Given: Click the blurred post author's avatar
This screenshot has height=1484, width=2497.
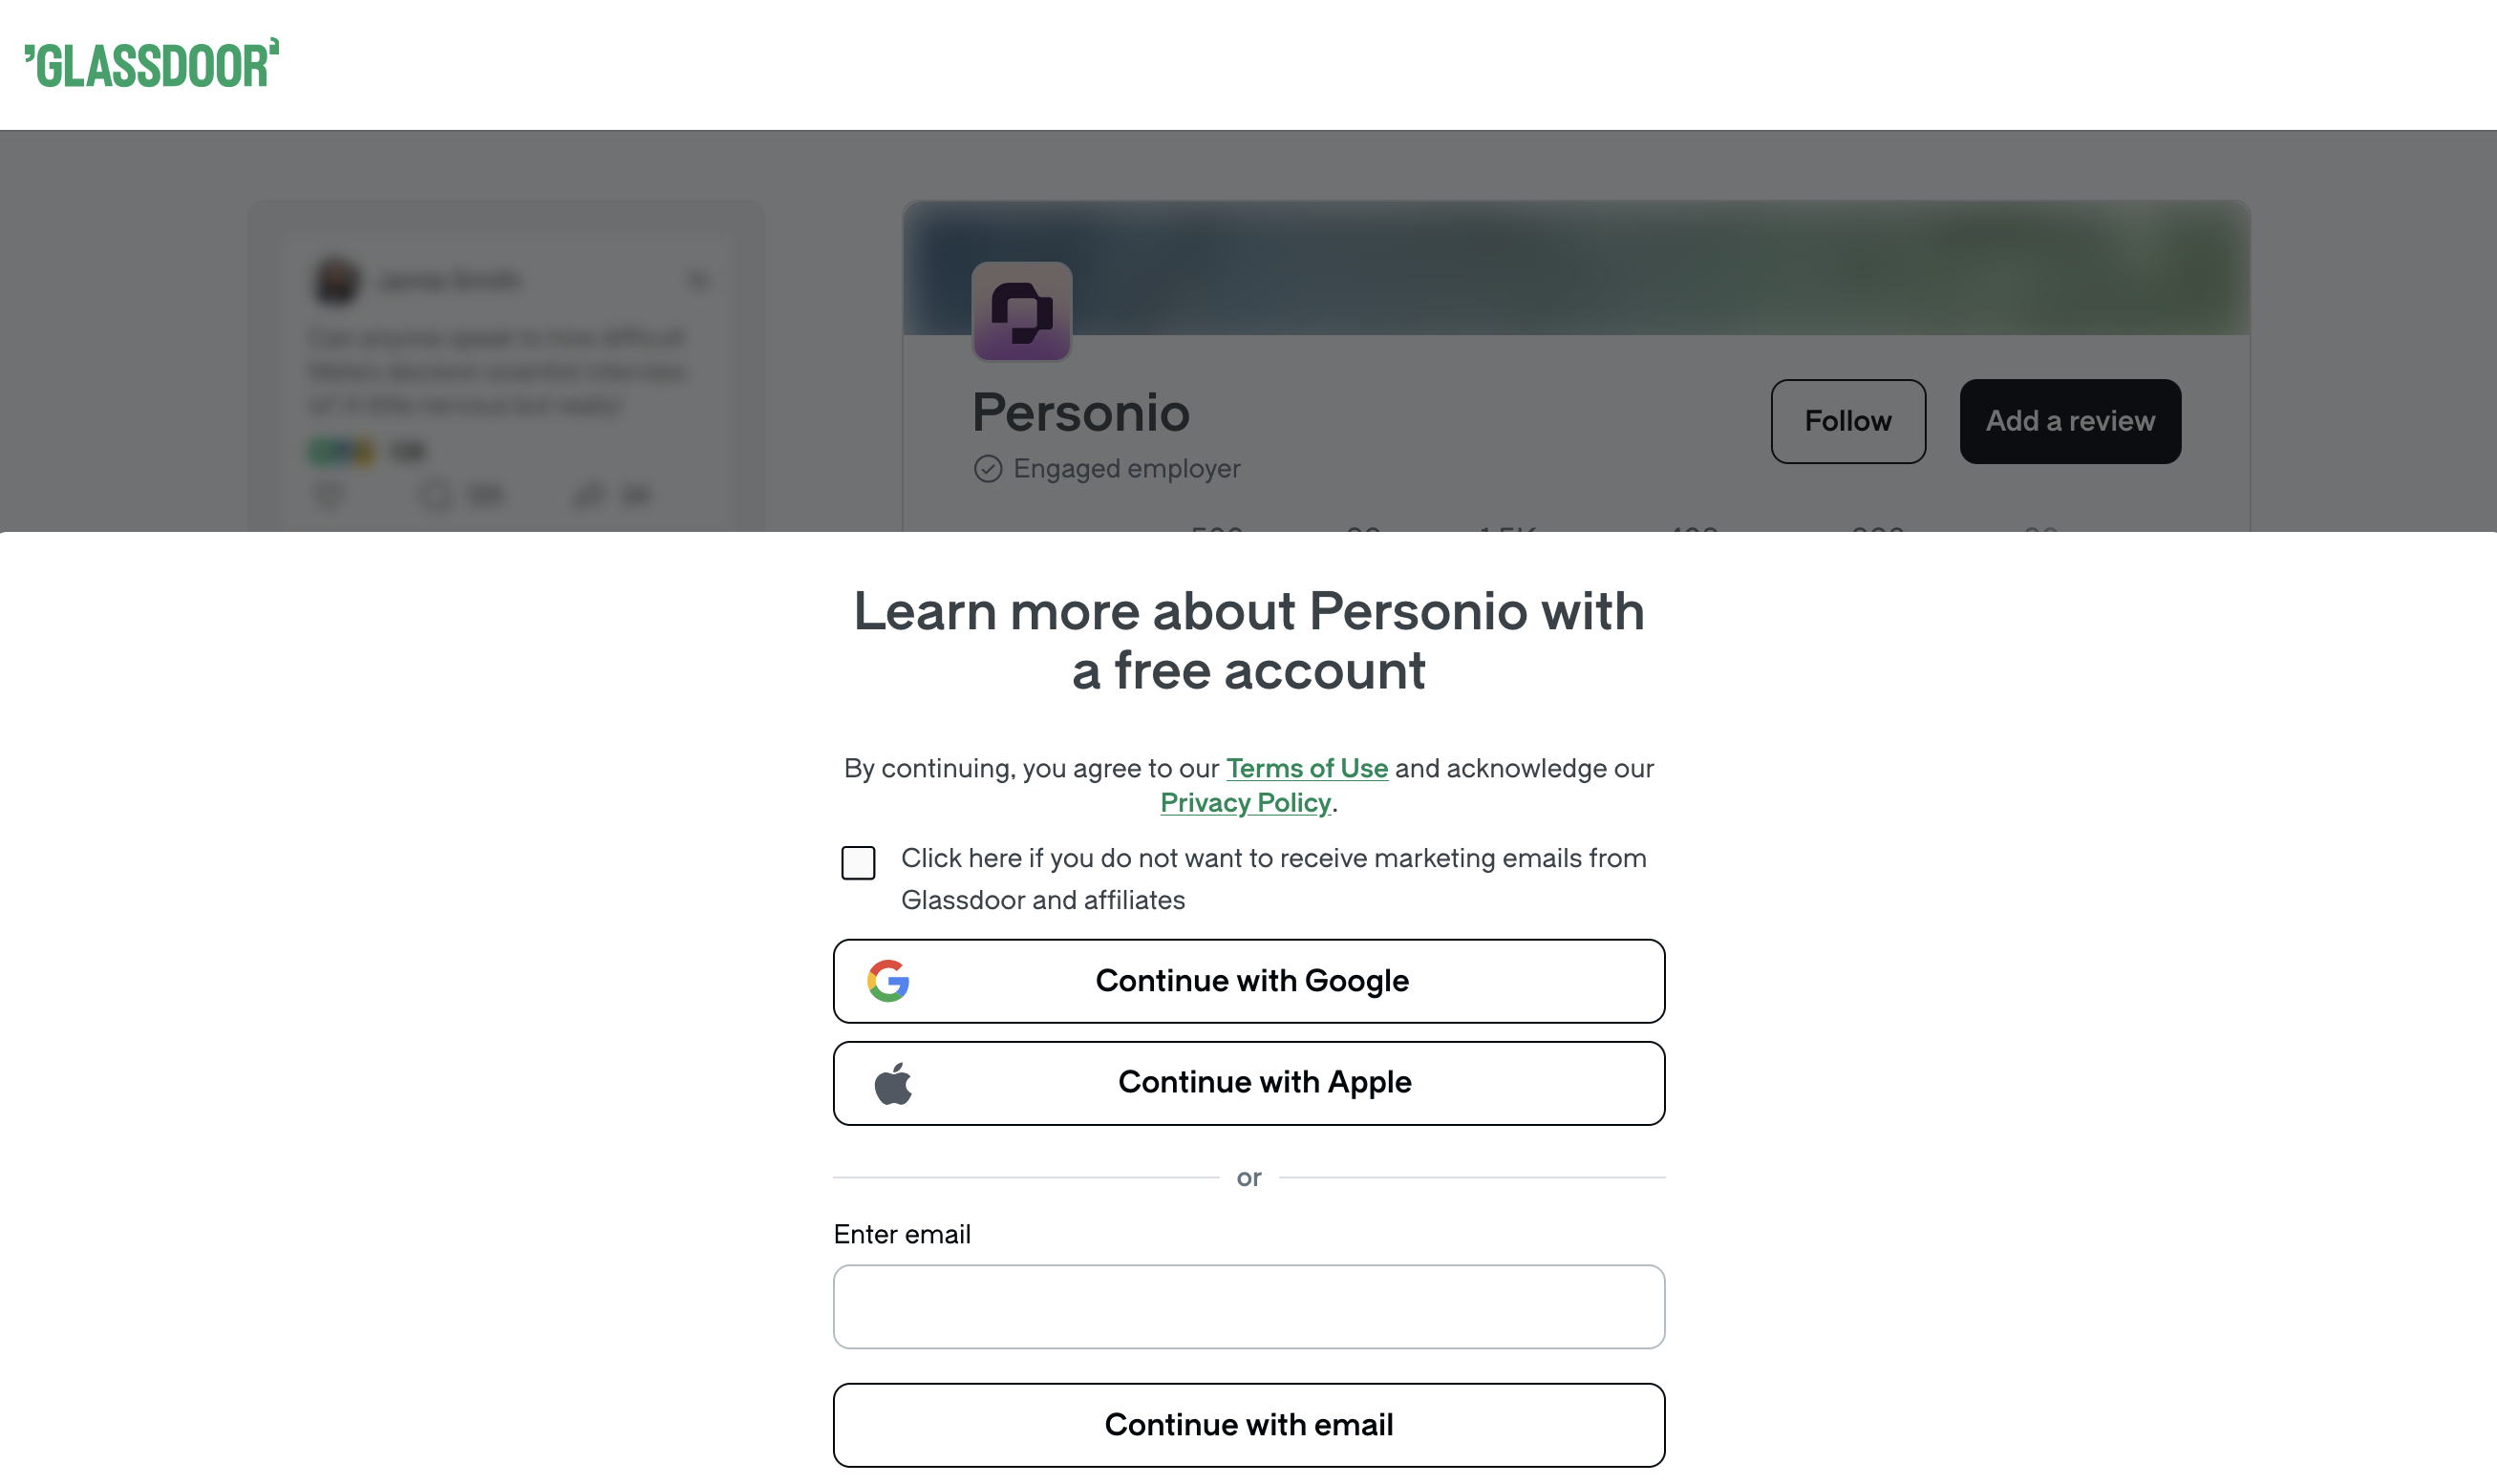Looking at the screenshot, I should pyautogui.click(x=336, y=280).
